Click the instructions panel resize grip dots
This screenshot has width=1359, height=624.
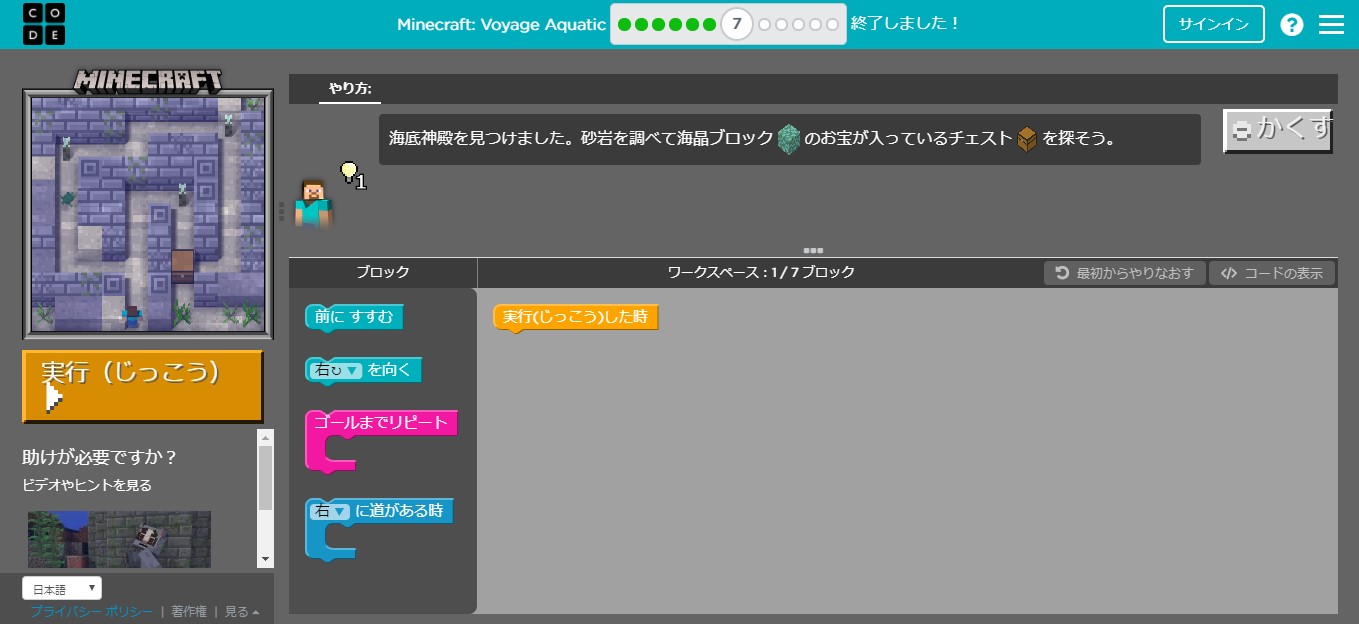coord(813,250)
